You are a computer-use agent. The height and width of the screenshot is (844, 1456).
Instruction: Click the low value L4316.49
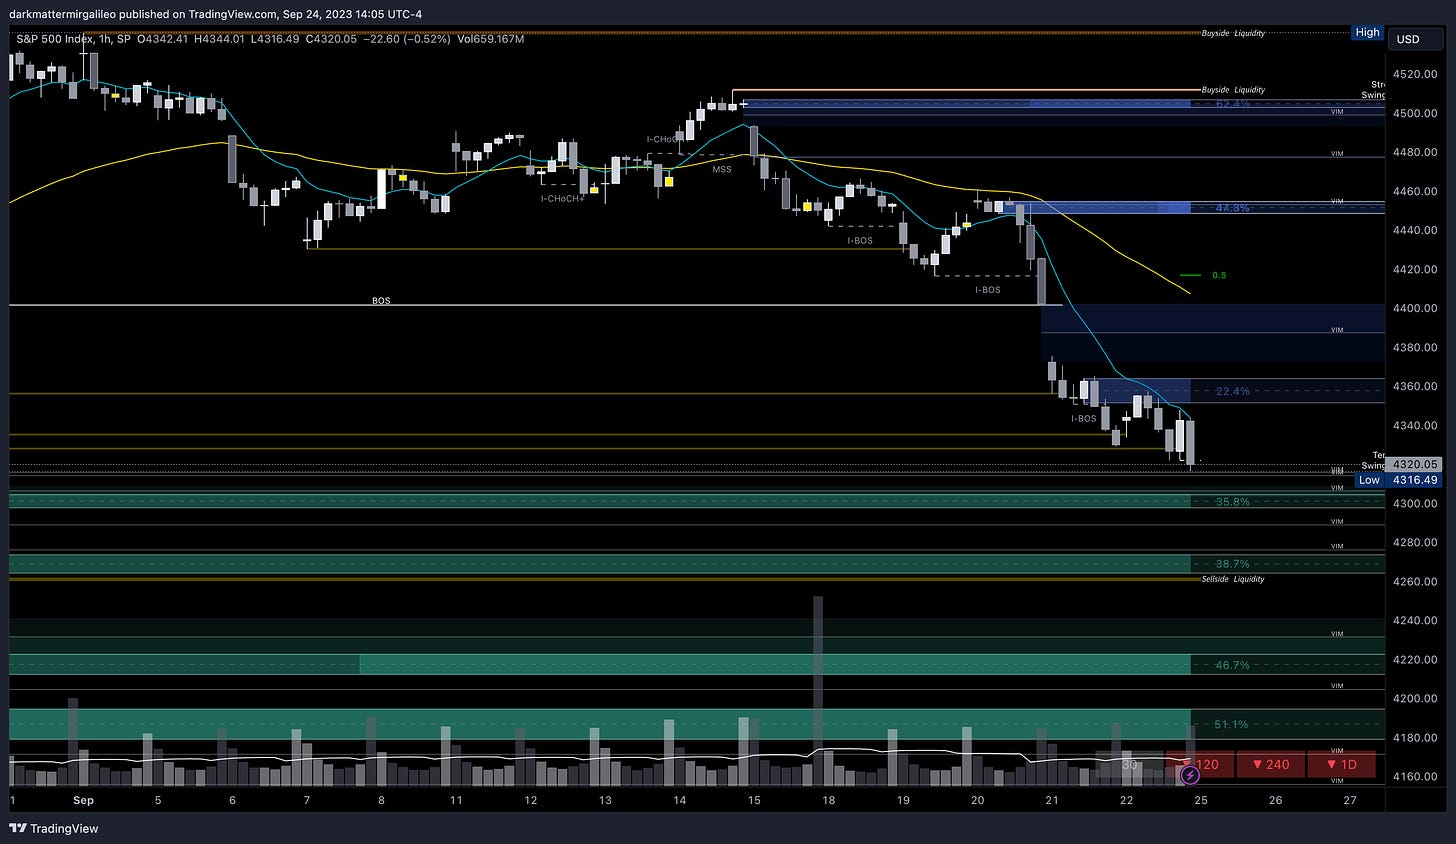[x=275, y=39]
